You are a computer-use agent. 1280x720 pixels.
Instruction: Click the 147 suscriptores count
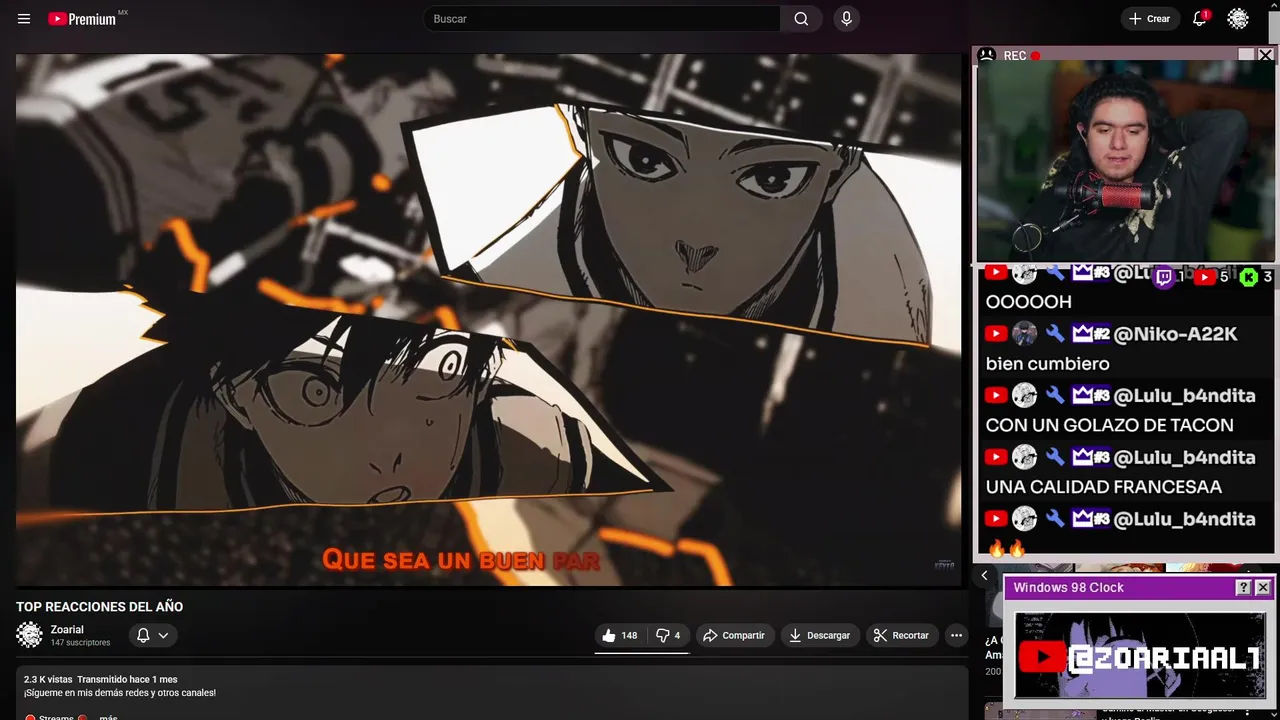tap(80, 643)
